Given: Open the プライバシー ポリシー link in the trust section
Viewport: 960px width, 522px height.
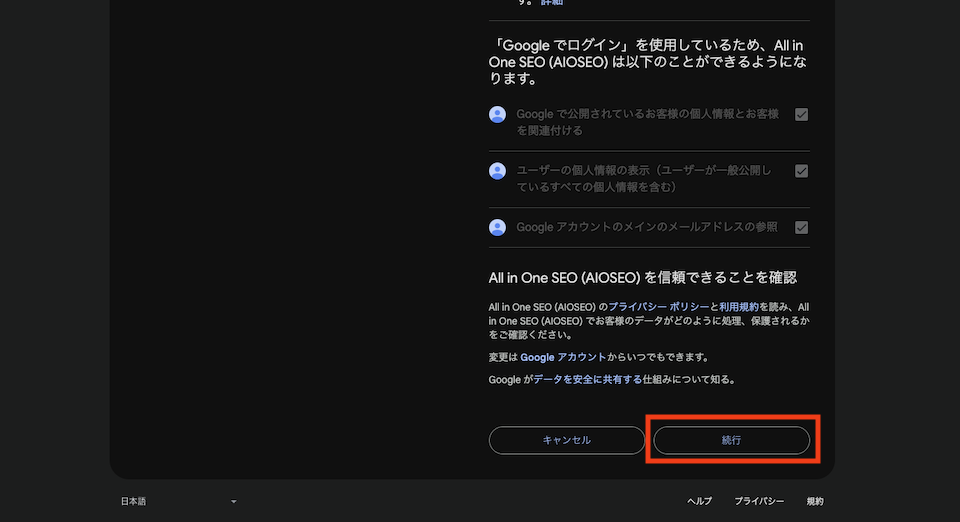Looking at the screenshot, I should point(658,307).
